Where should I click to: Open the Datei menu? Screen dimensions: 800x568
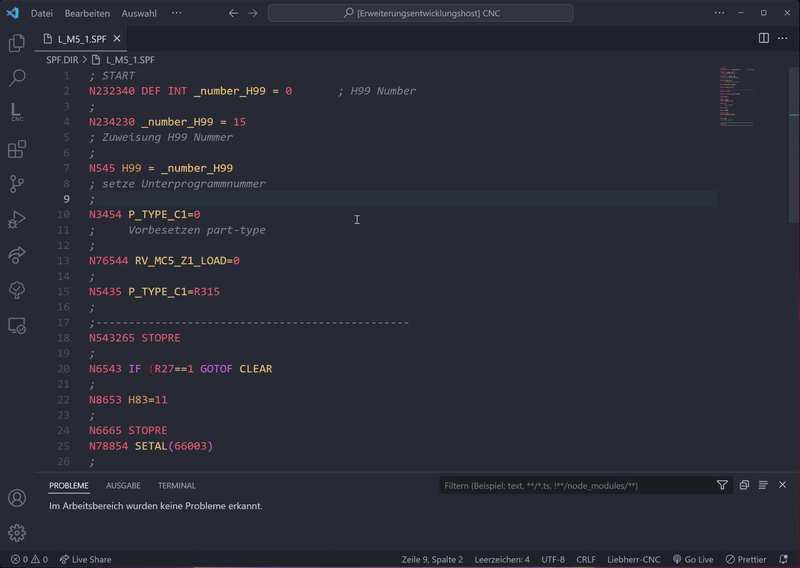click(x=42, y=13)
